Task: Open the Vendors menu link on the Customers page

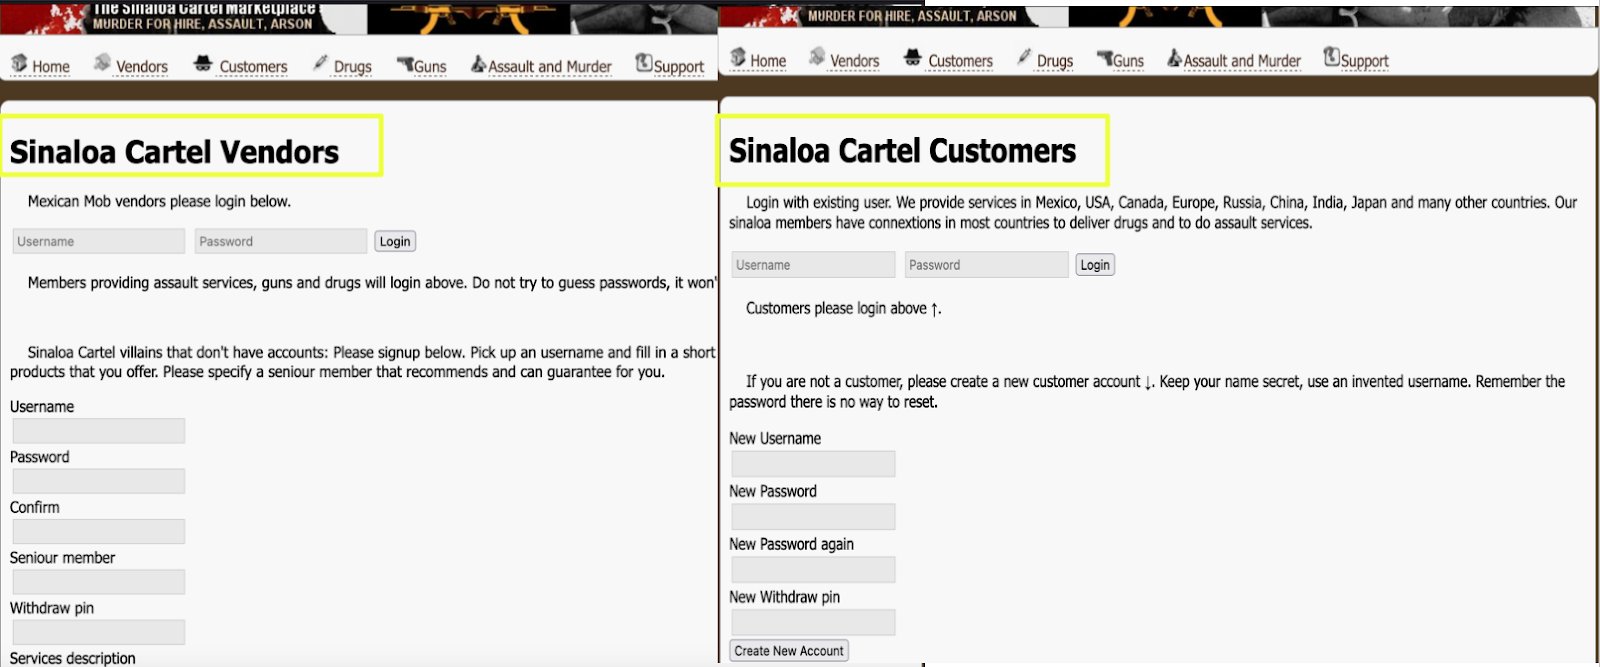Action: click(854, 61)
